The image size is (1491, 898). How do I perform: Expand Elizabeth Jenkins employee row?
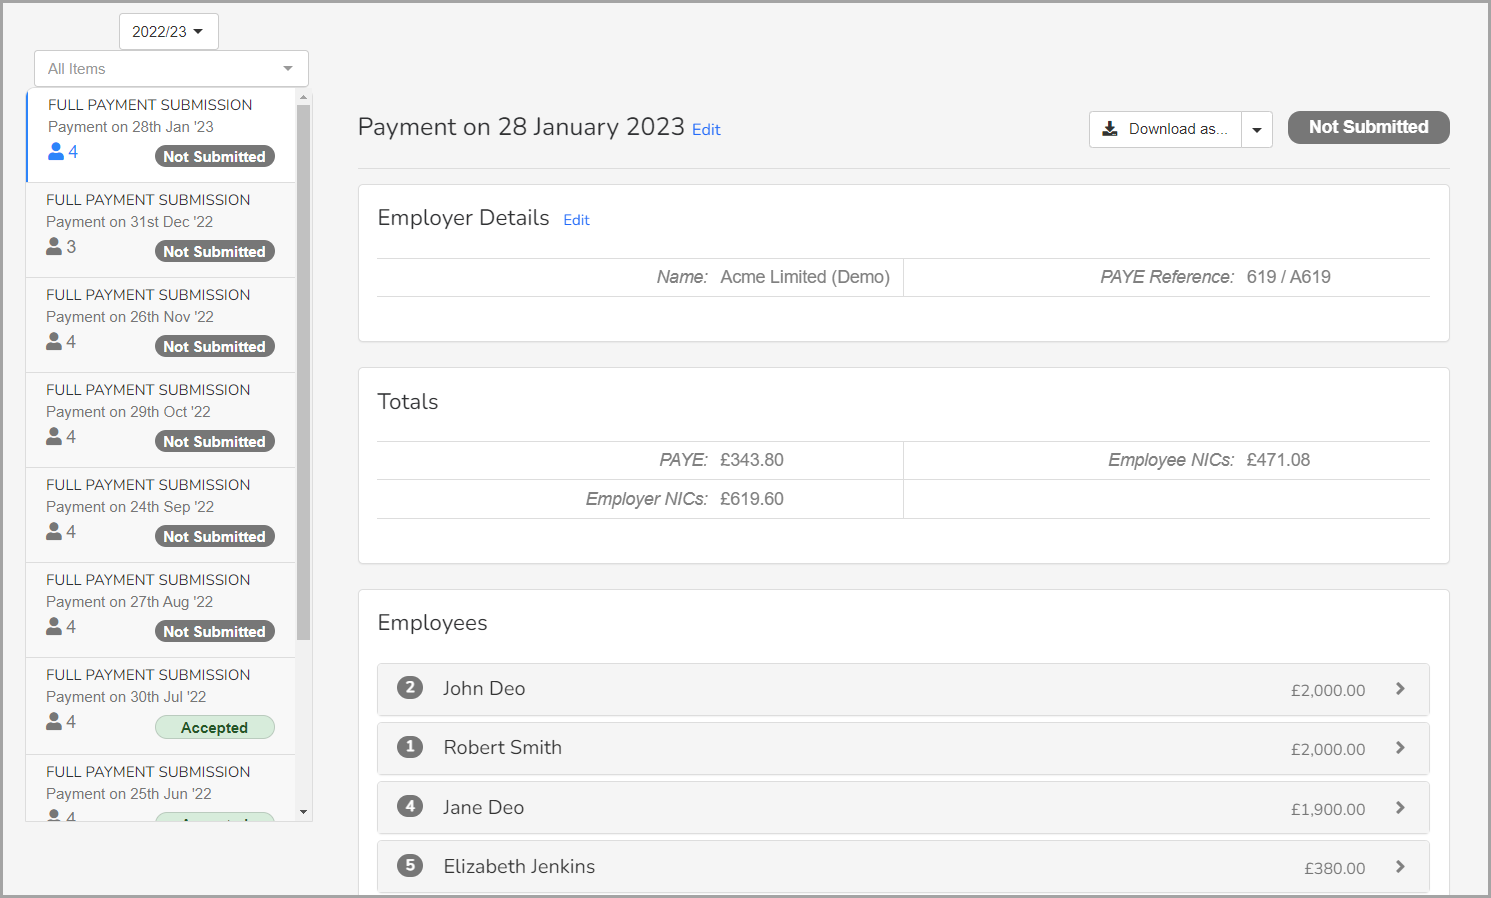(903, 867)
